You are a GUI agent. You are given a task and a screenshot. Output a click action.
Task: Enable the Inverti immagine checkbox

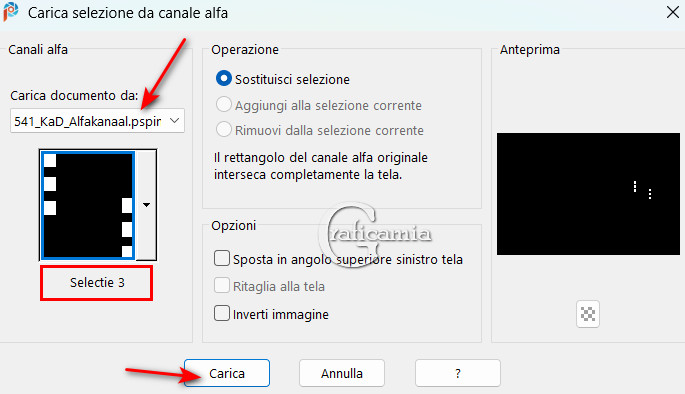[x=222, y=314]
